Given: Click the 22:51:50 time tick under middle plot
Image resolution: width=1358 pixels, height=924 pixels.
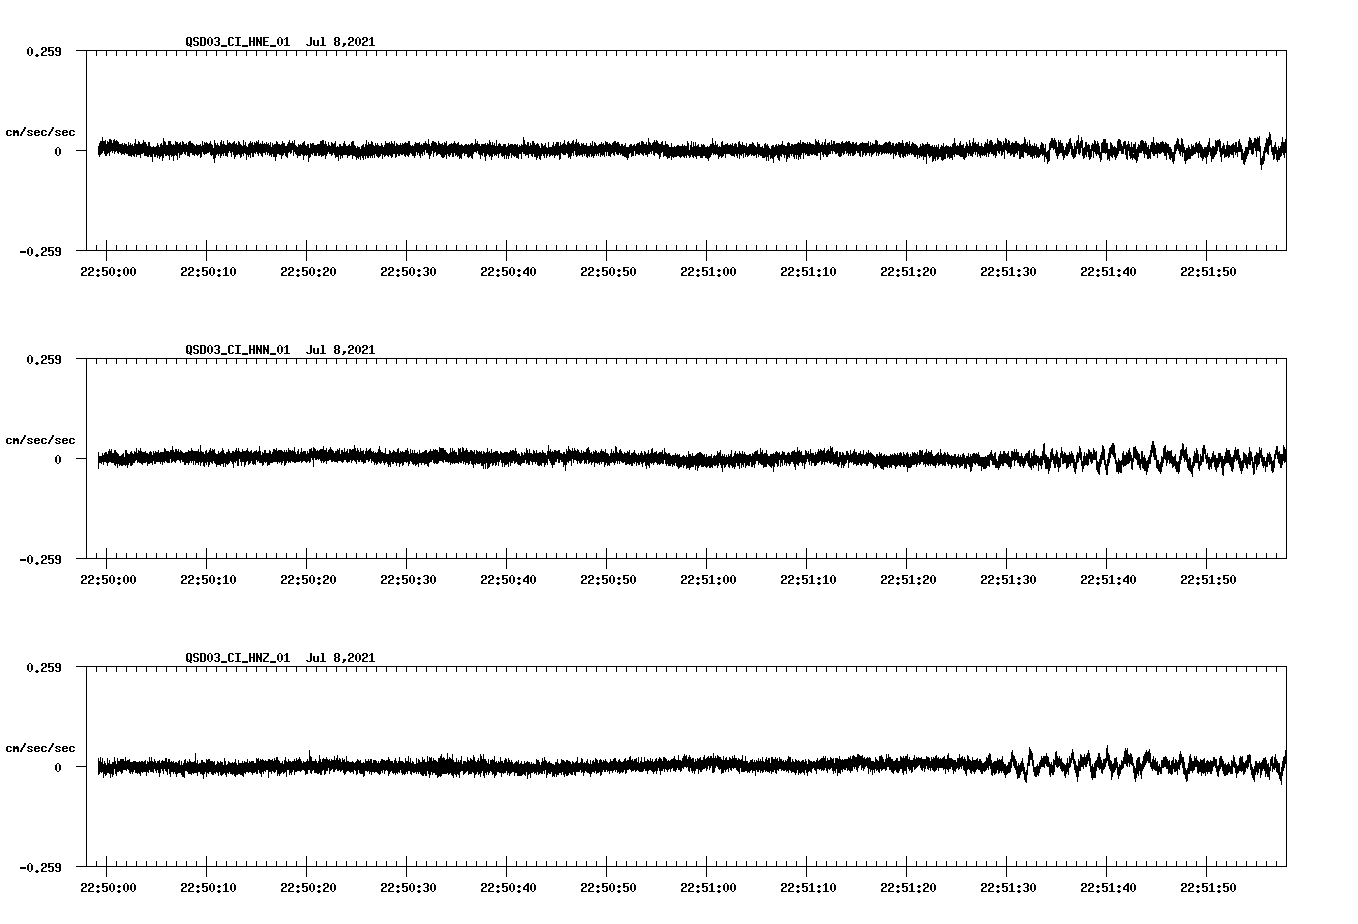Looking at the screenshot, I should [1207, 577].
